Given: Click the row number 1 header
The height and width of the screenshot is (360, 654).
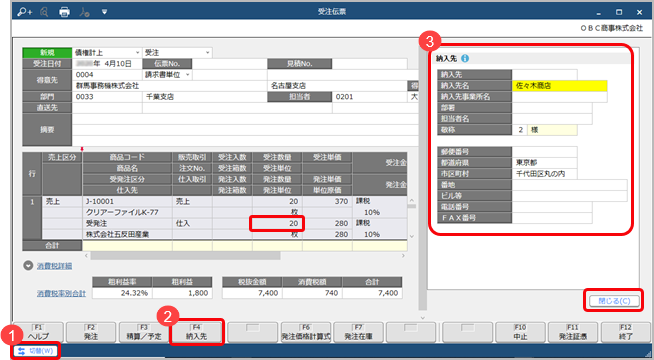Looking at the screenshot, I should 32,218.
